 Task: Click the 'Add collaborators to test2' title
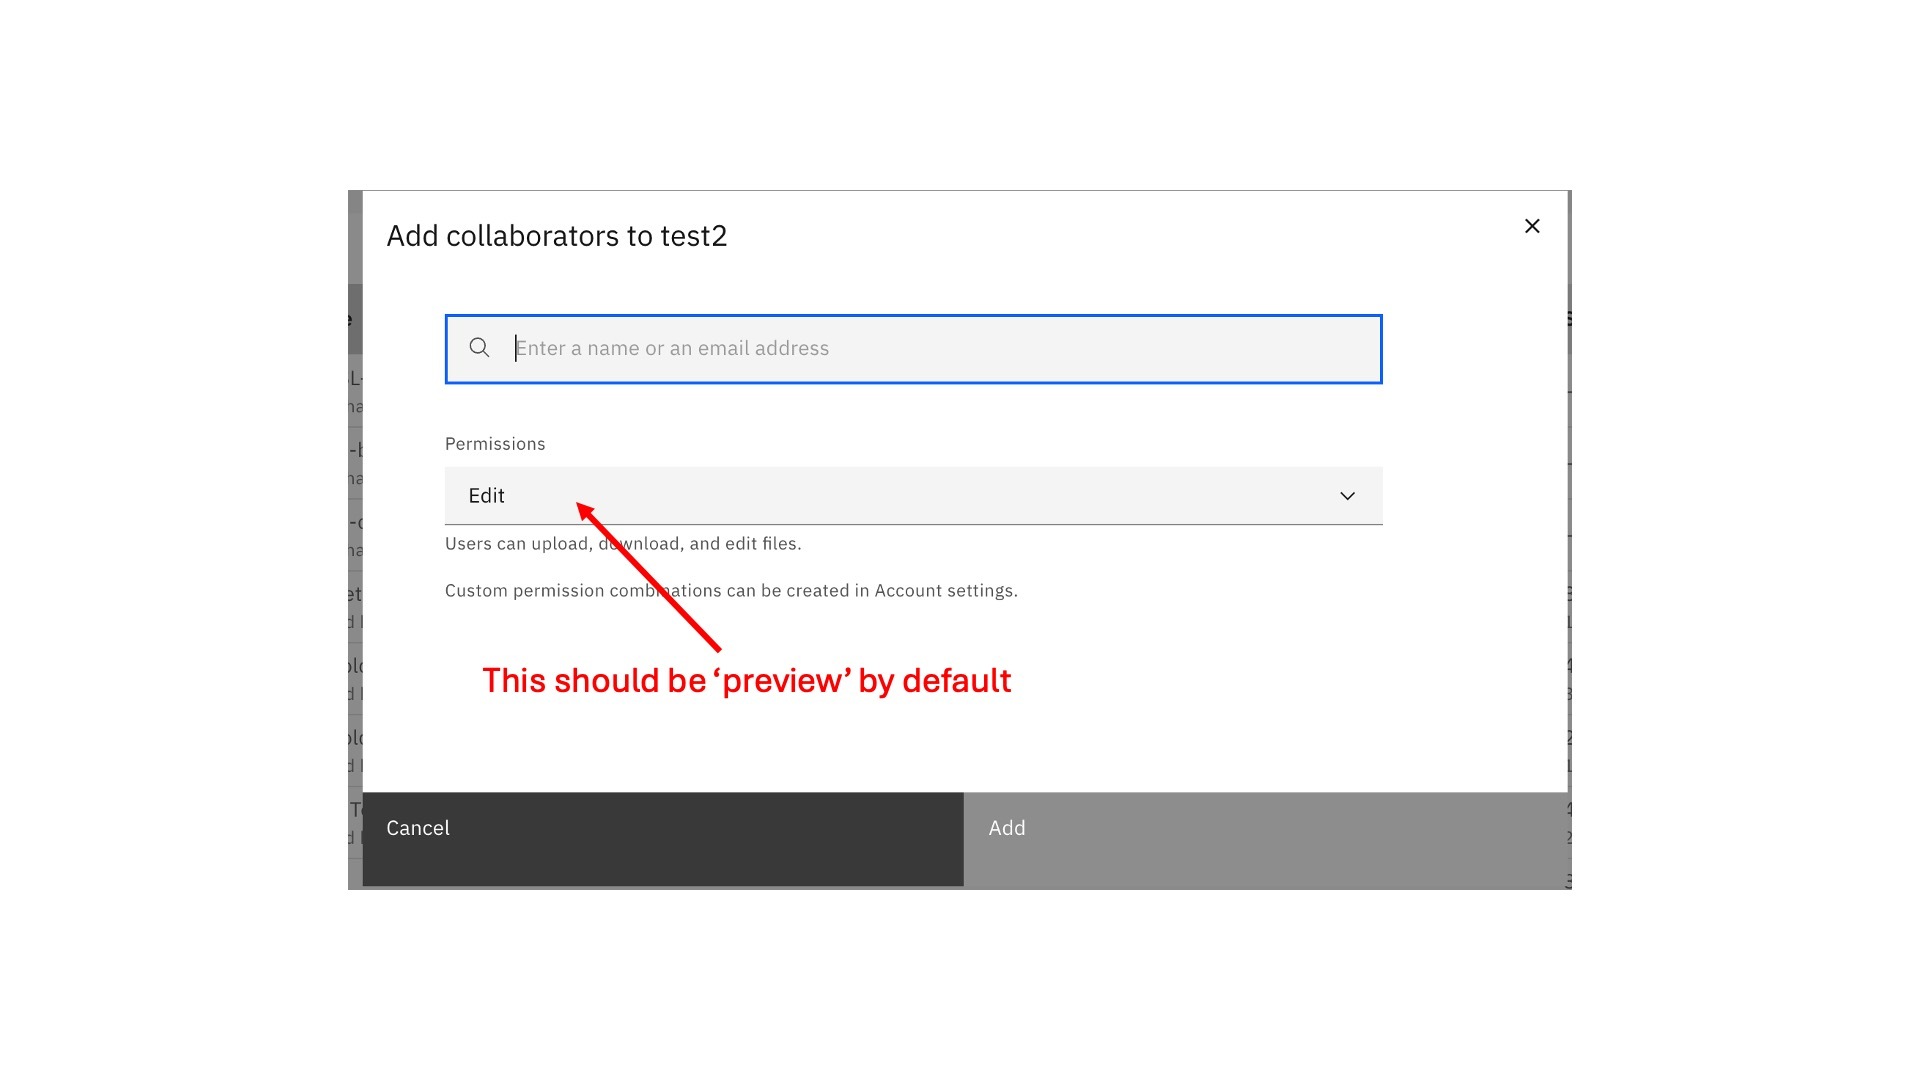556,236
